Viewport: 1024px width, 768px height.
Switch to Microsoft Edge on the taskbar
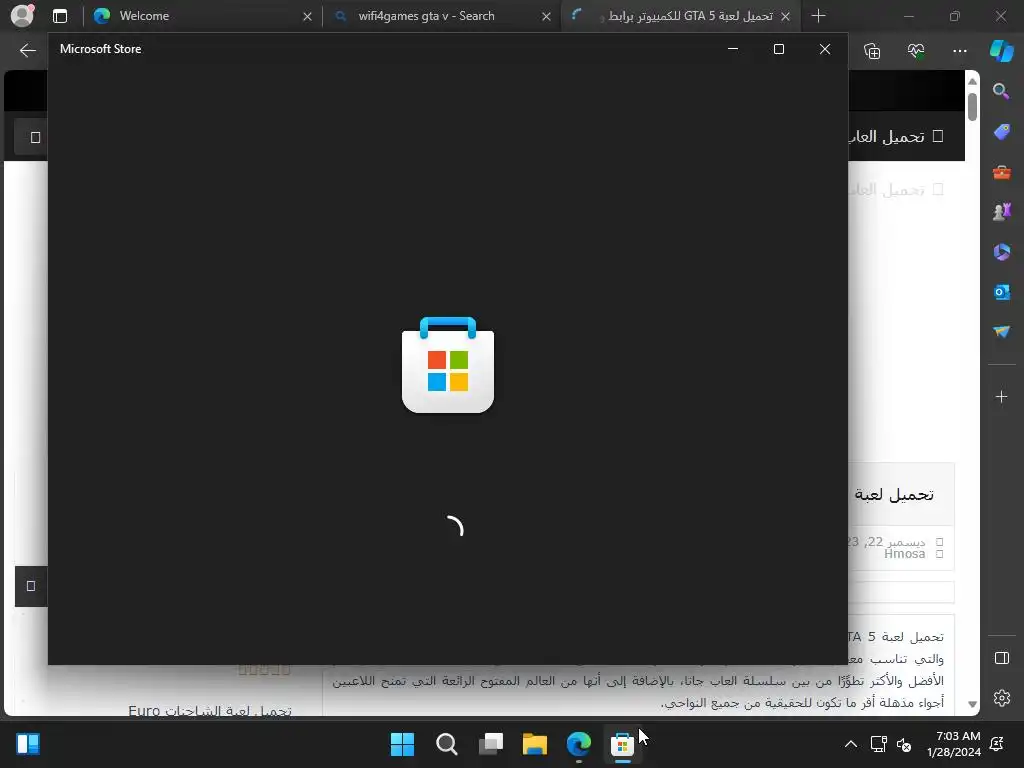[x=579, y=744]
